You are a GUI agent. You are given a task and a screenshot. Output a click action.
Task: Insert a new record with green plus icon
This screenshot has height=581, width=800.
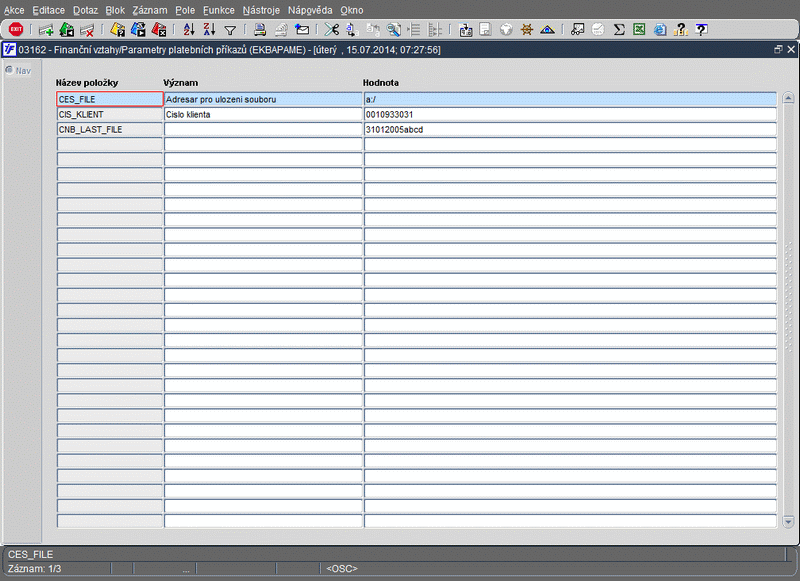pos(46,30)
